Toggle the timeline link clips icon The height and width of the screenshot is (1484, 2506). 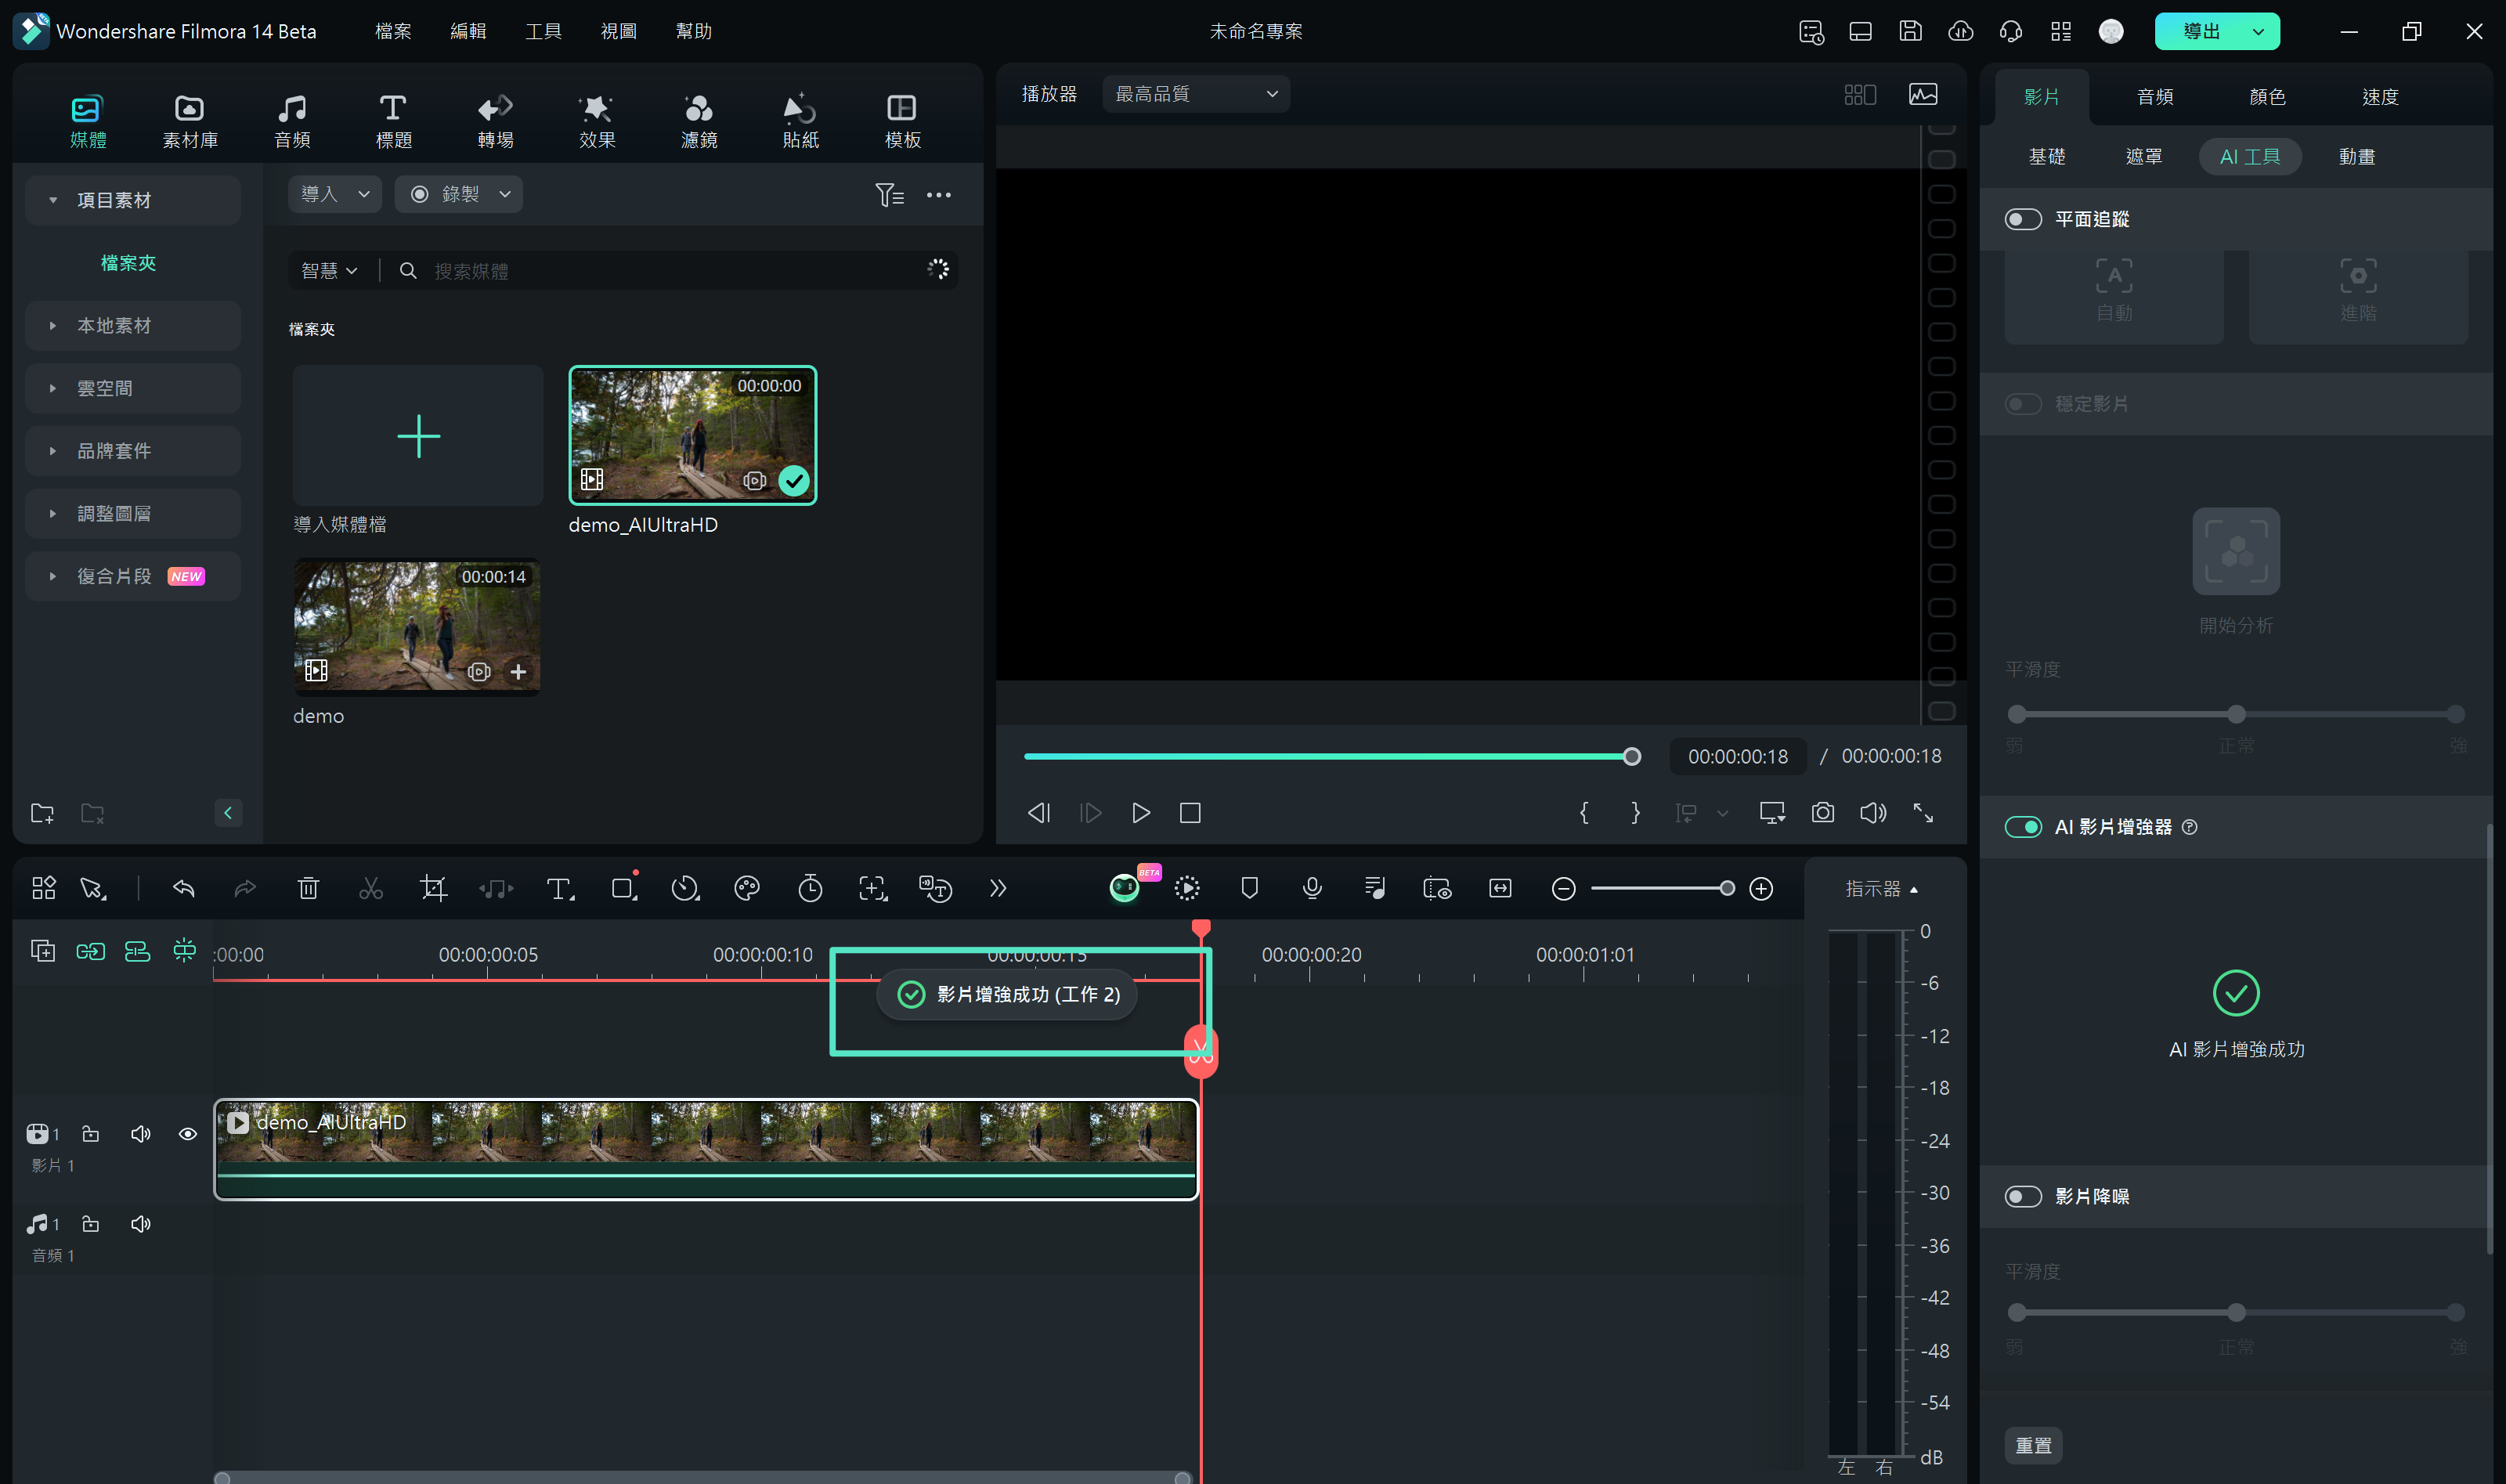[x=90, y=951]
